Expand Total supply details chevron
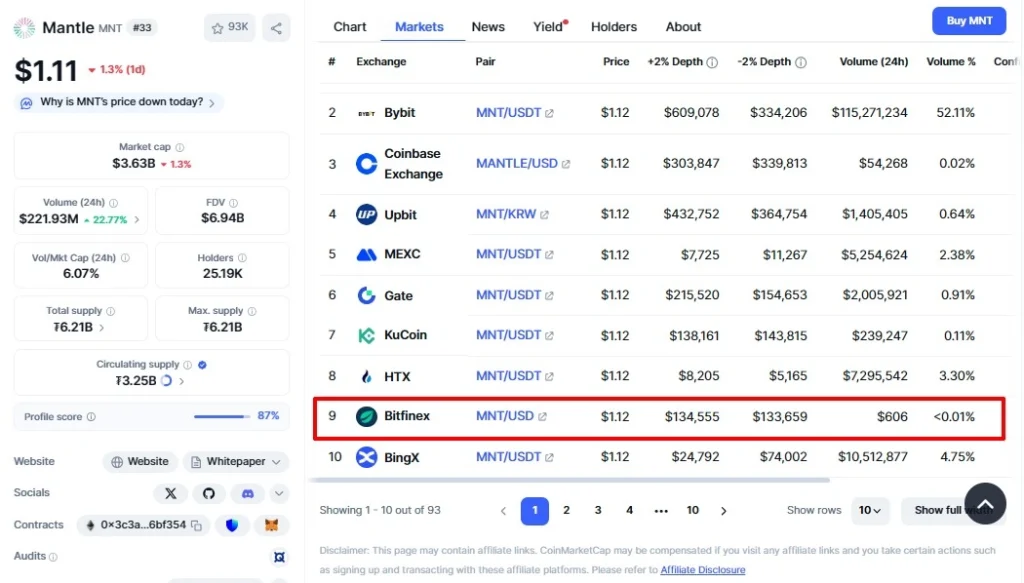 click(x=102, y=328)
